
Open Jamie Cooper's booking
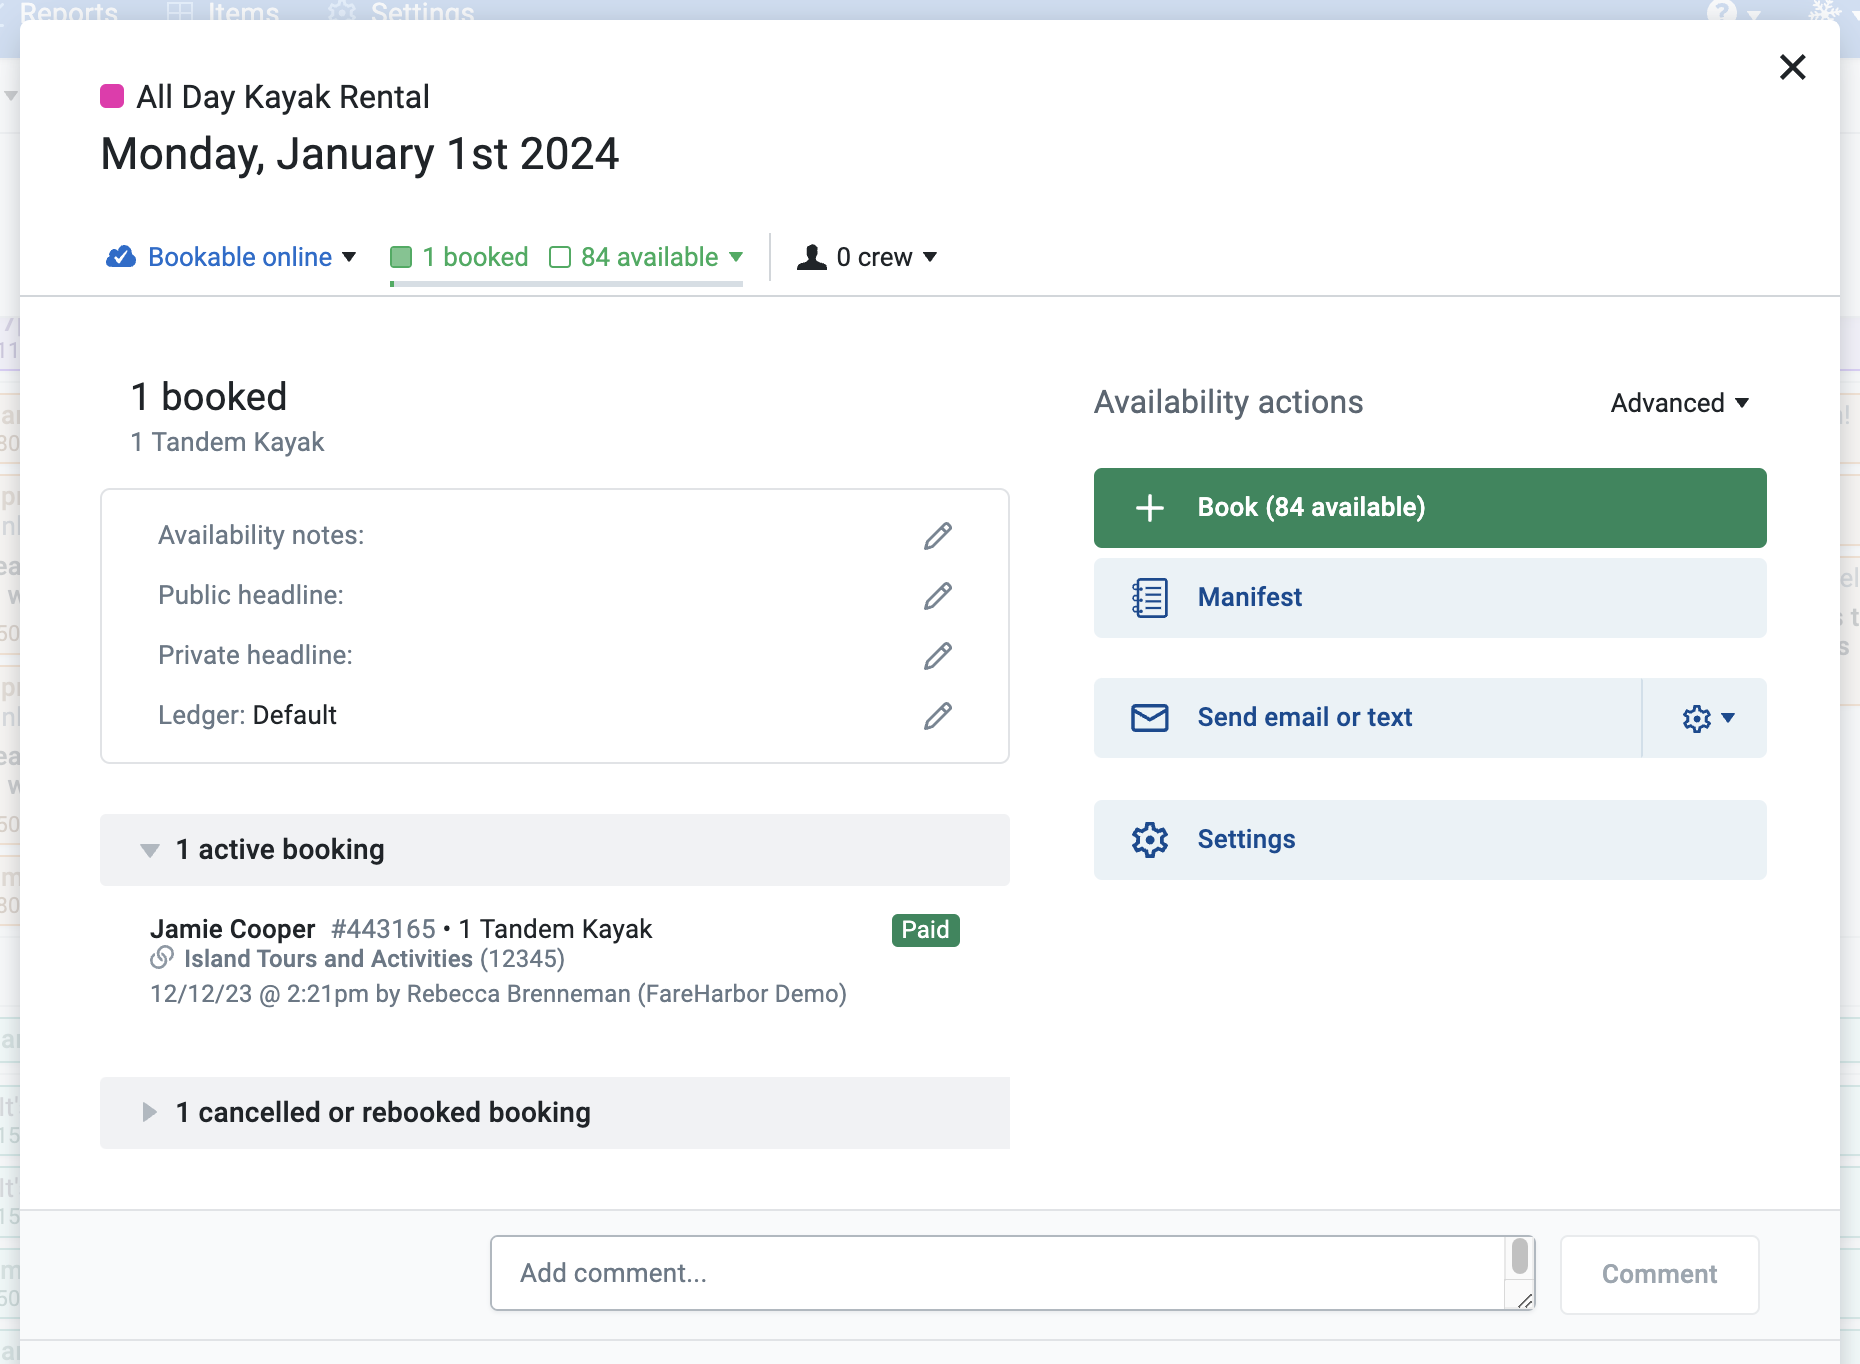(x=232, y=929)
